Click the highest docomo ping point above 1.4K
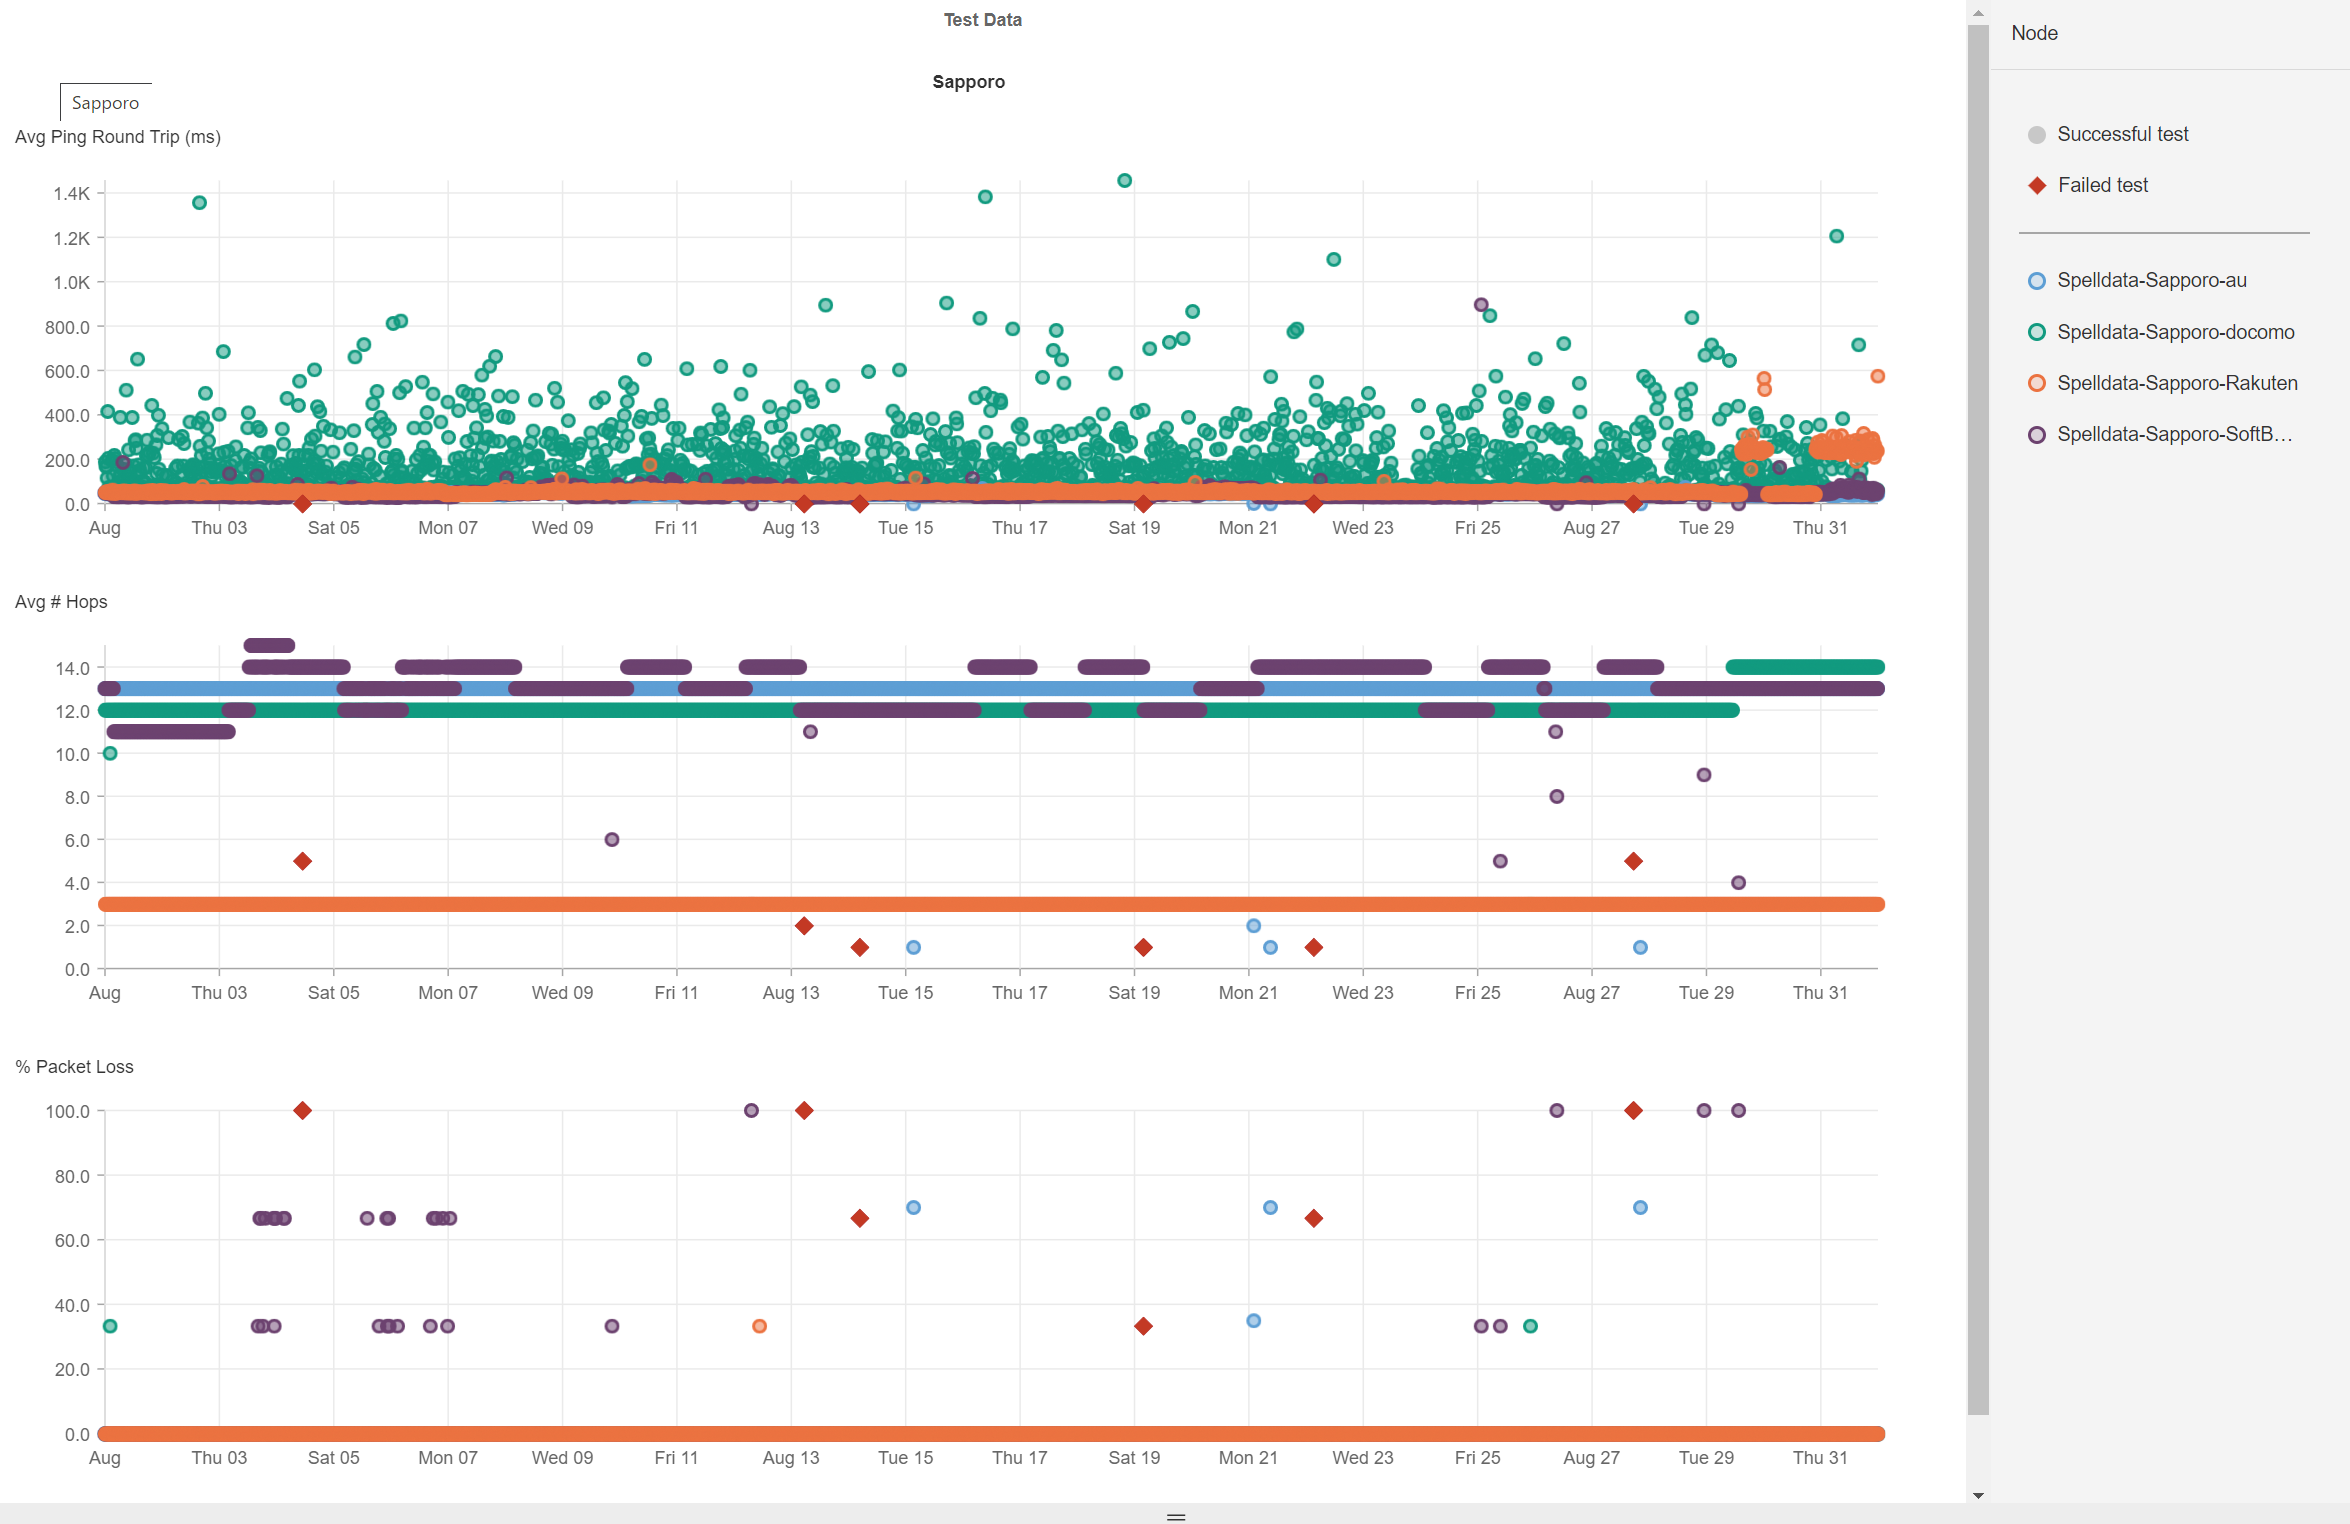Viewport: 2350px width, 1524px height. [1124, 181]
